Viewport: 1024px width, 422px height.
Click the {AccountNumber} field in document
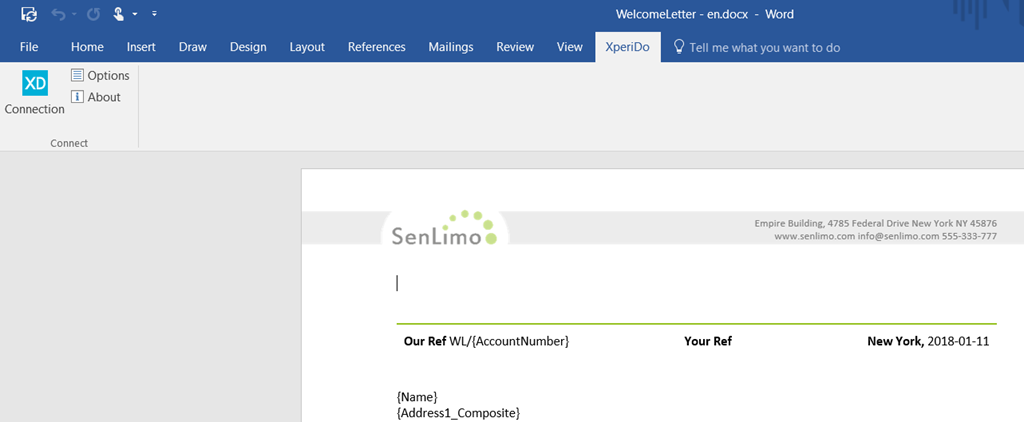[520, 341]
